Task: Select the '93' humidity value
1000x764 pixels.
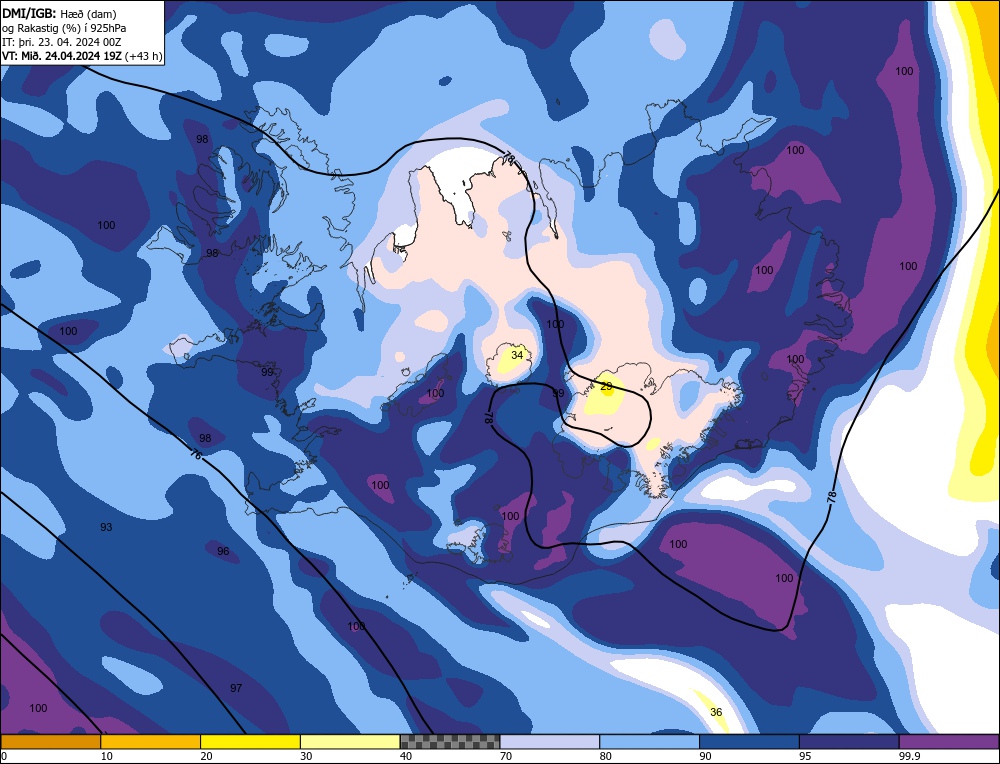Action: [x=107, y=527]
